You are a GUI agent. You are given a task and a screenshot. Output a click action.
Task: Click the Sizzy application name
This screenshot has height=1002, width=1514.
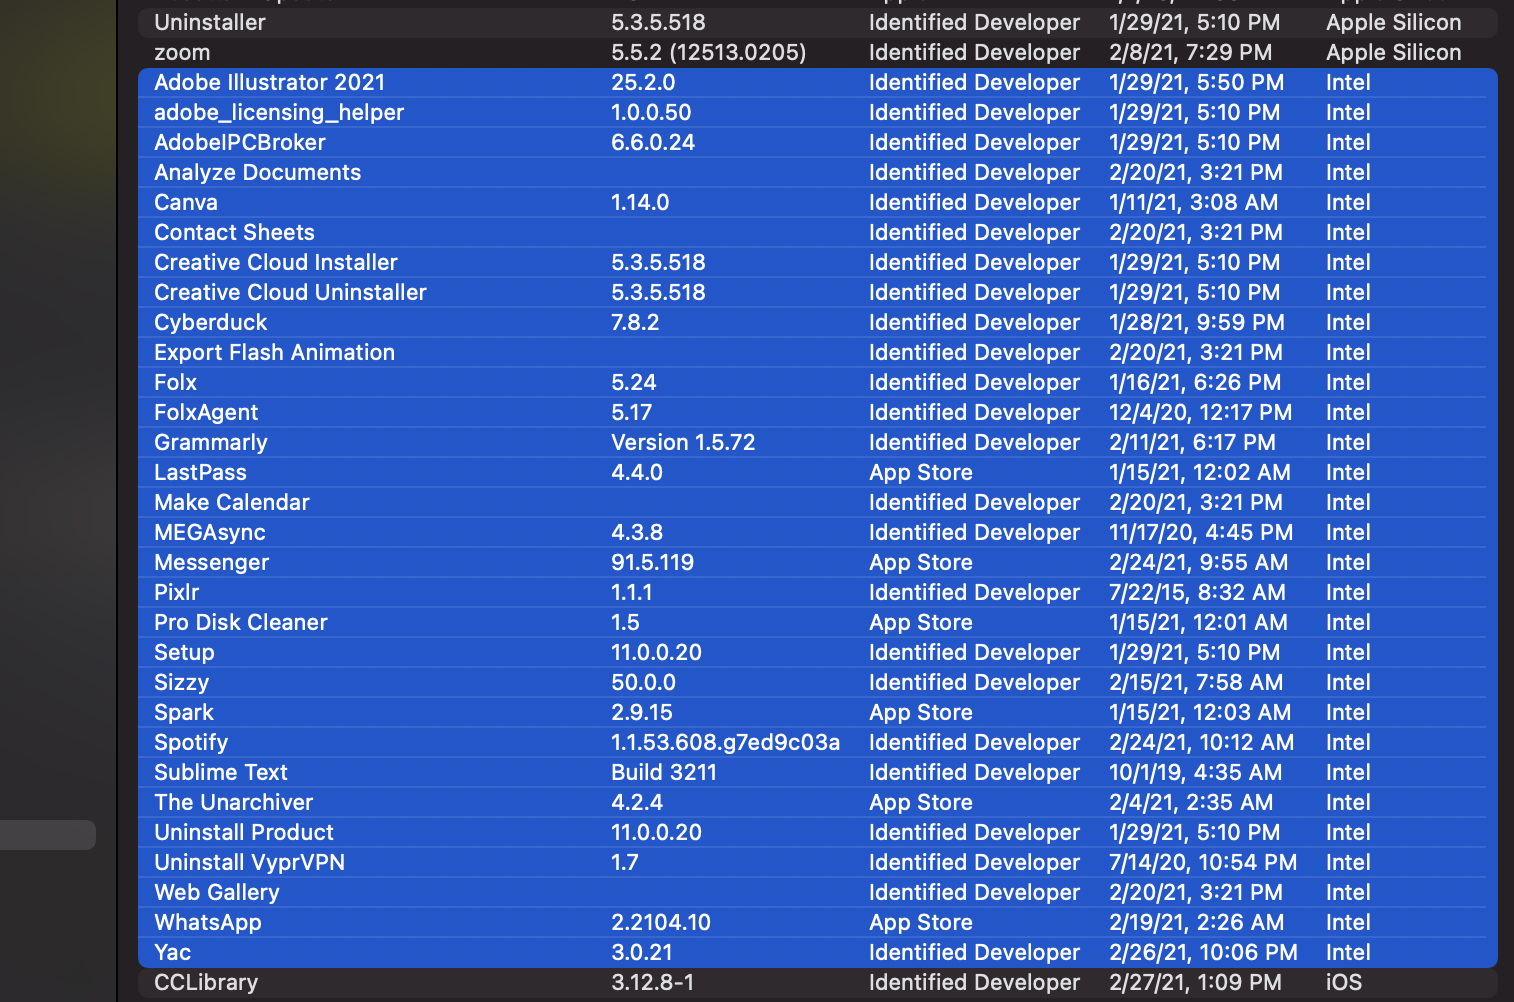(x=181, y=682)
